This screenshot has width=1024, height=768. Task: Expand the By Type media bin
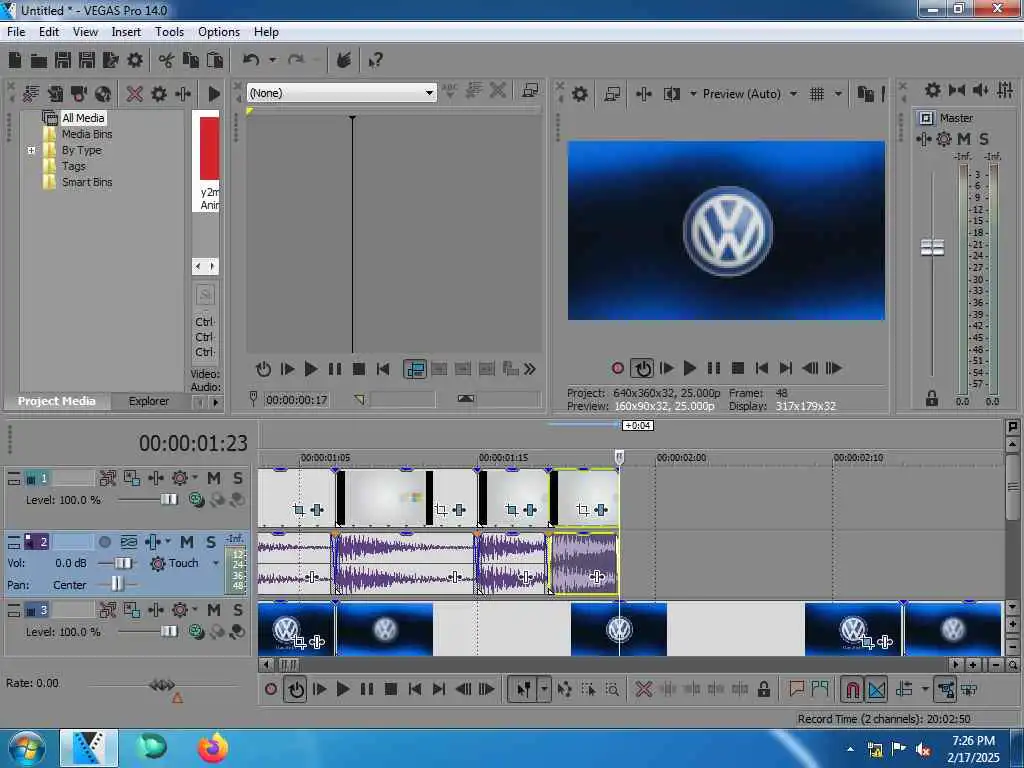point(31,150)
